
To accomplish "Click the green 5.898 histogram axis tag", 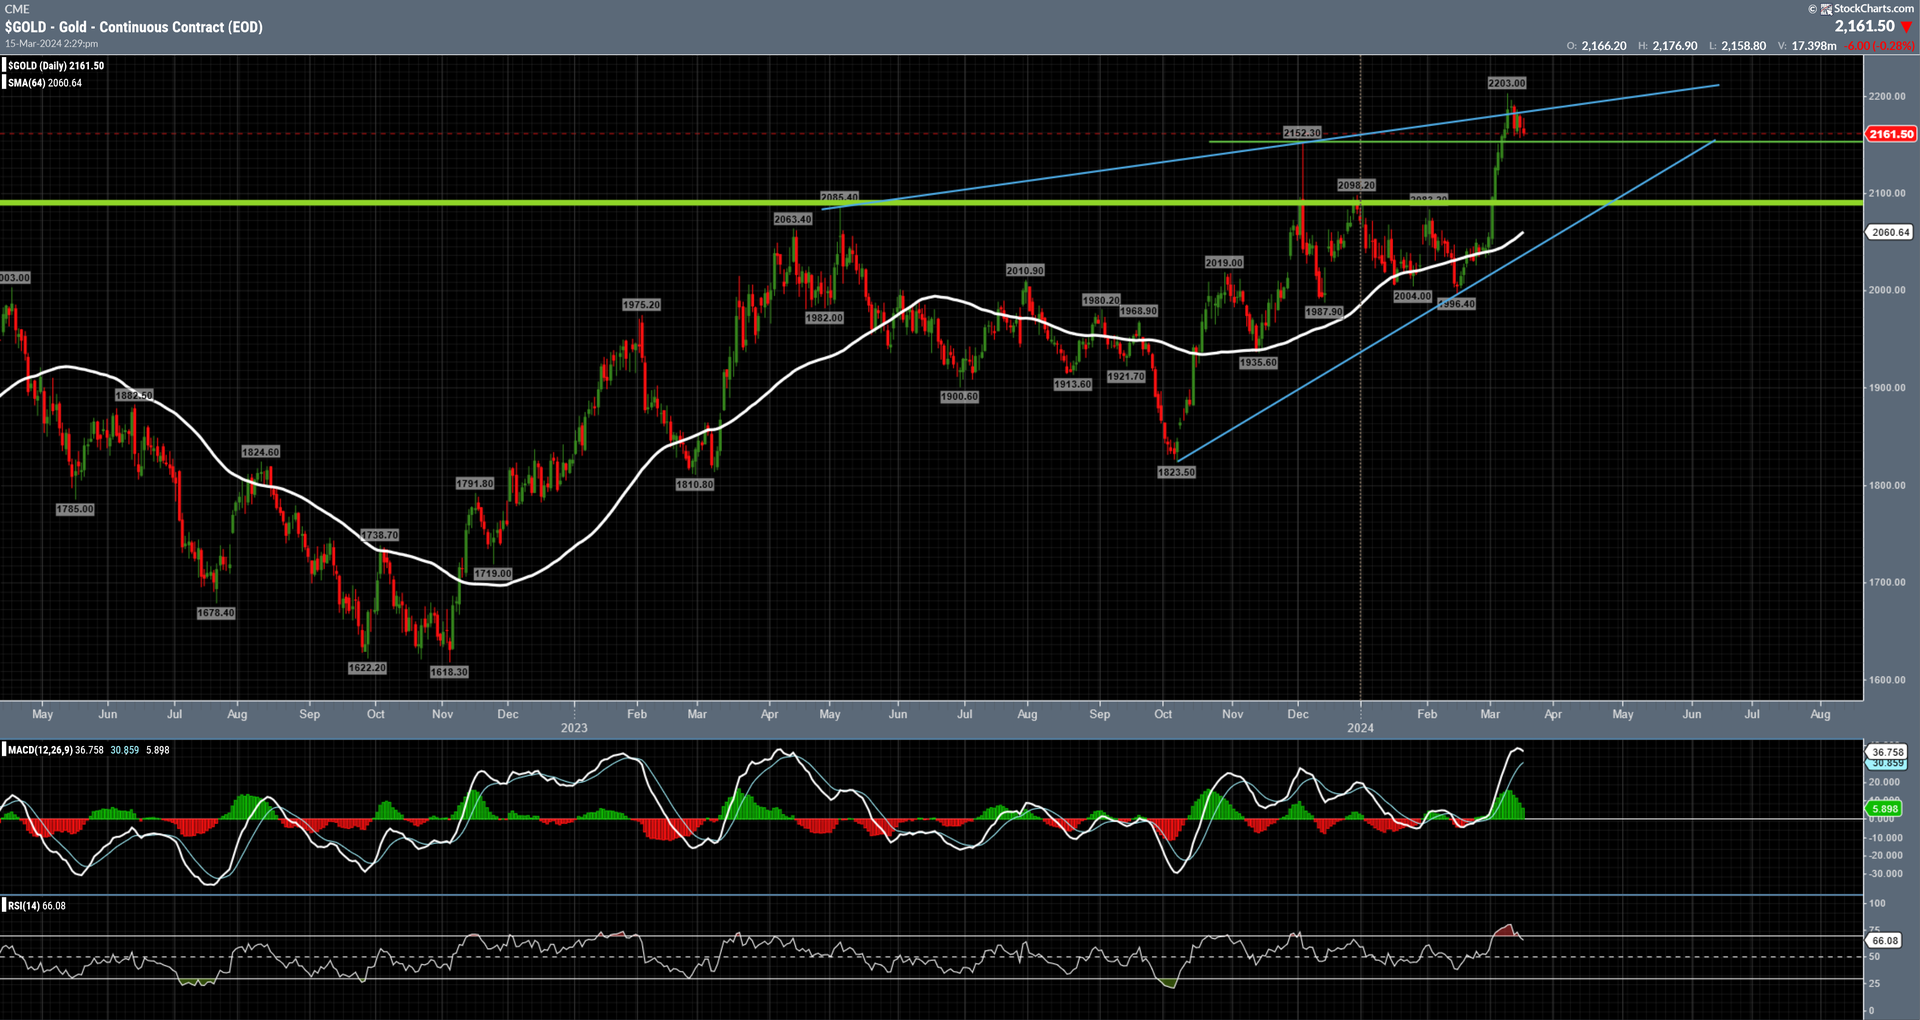I will 1885,809.
